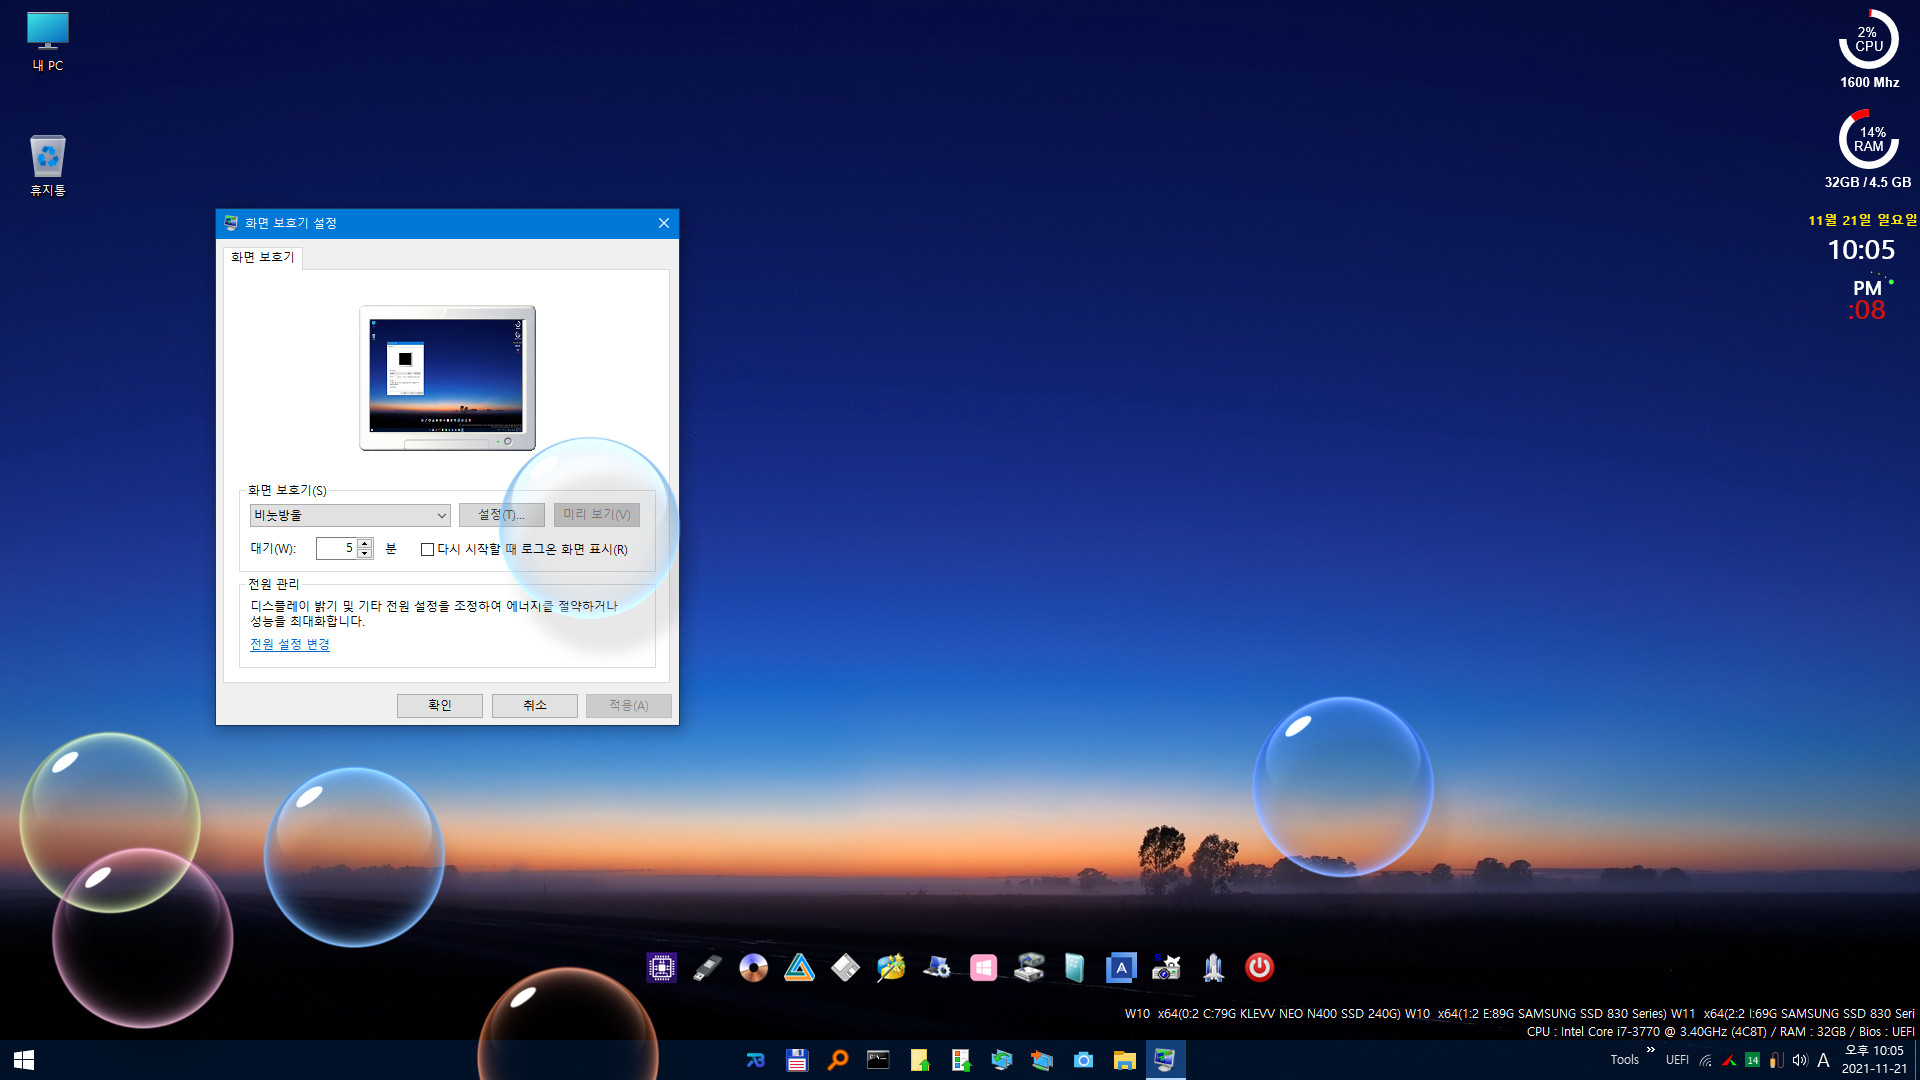Click the CPU usage gauge widget
This screenshot has height=1080, width=1920.
pos(1868,40)
